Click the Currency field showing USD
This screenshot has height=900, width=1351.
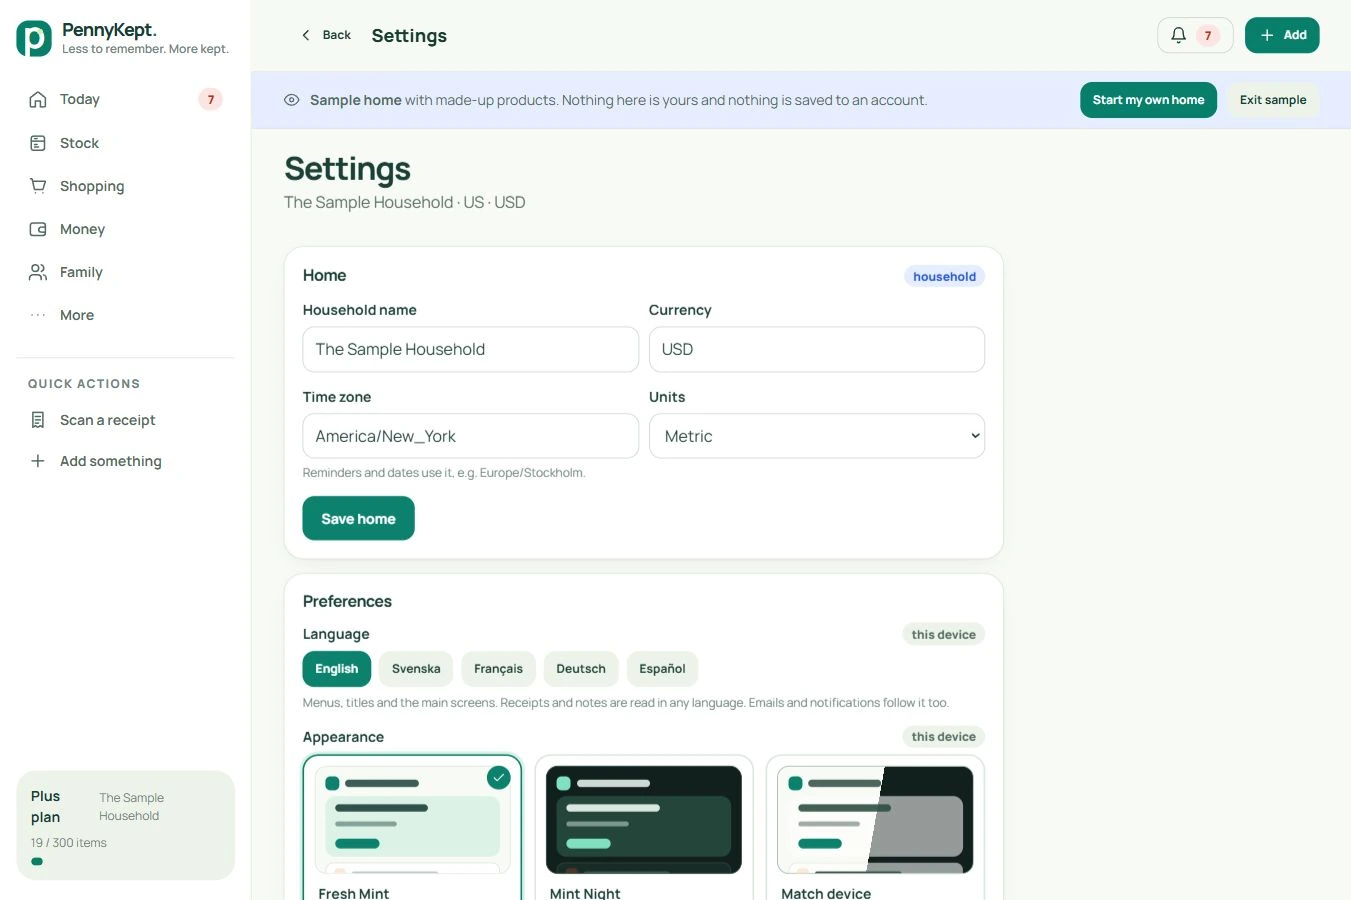click(817, 349)
